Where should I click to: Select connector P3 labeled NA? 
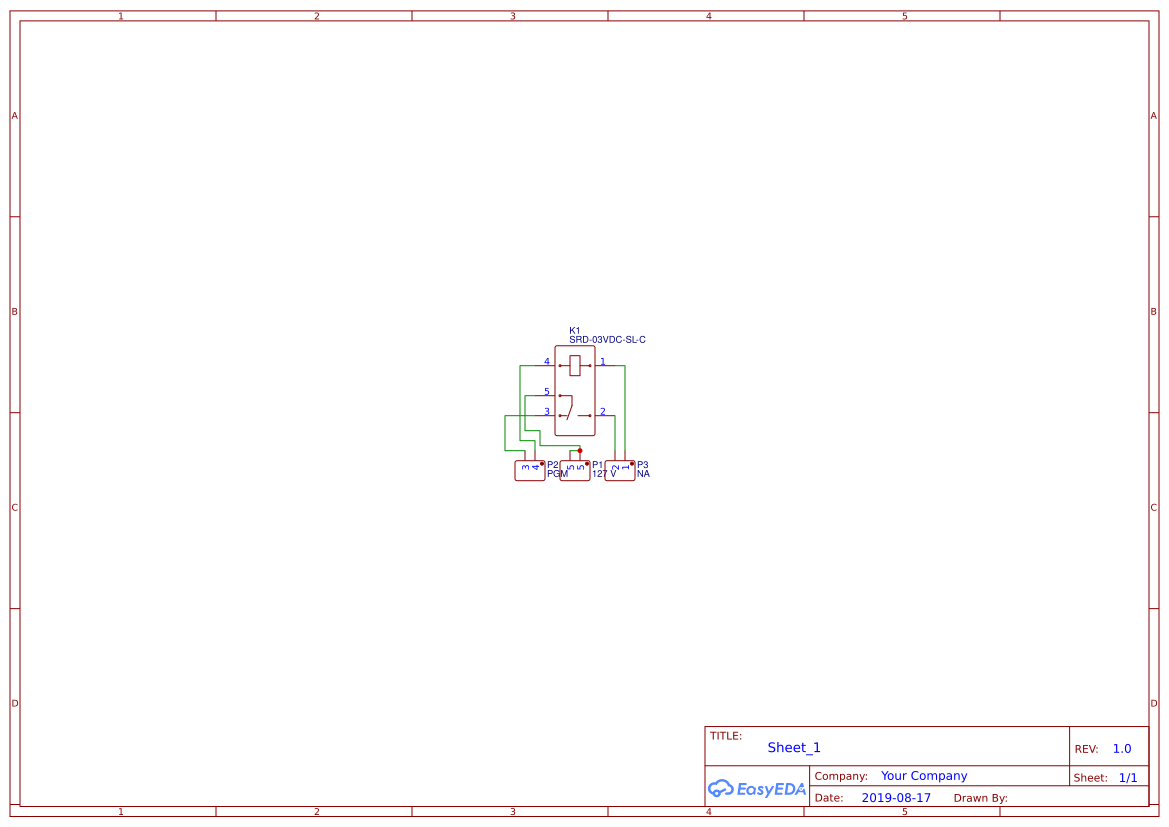tap(620, 469)
